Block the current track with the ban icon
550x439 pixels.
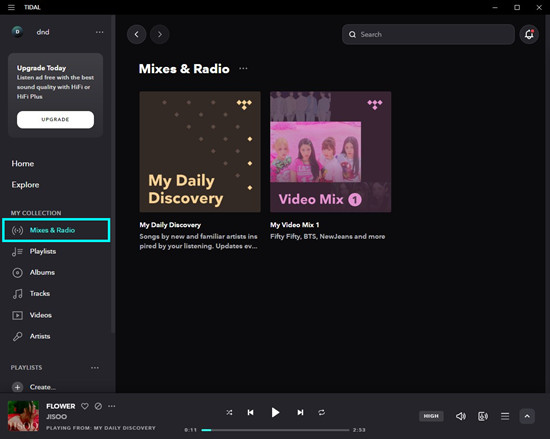[x=98, y=406]
